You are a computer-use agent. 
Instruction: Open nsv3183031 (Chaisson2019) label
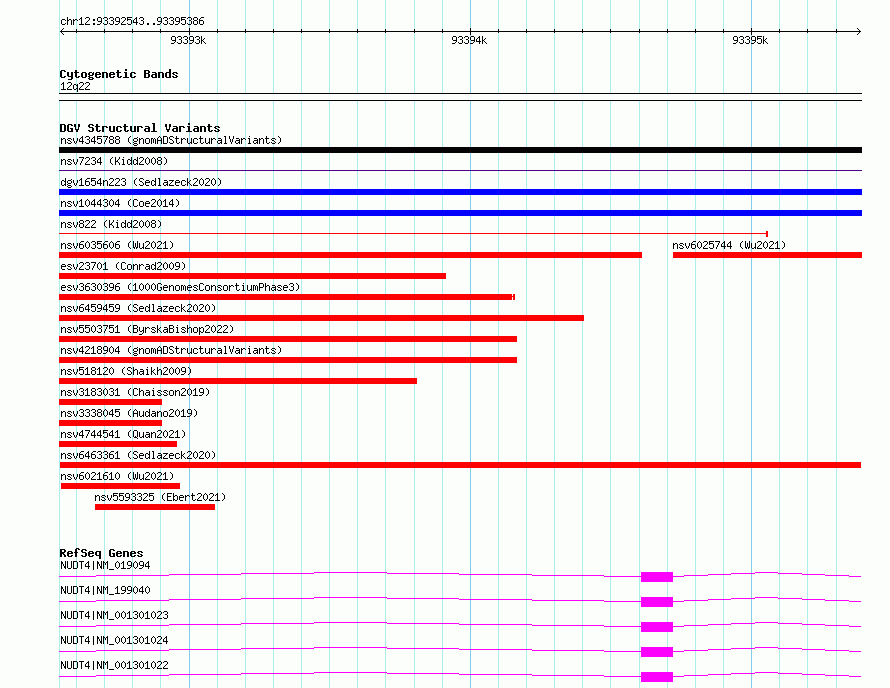click(x=135, y=392)
